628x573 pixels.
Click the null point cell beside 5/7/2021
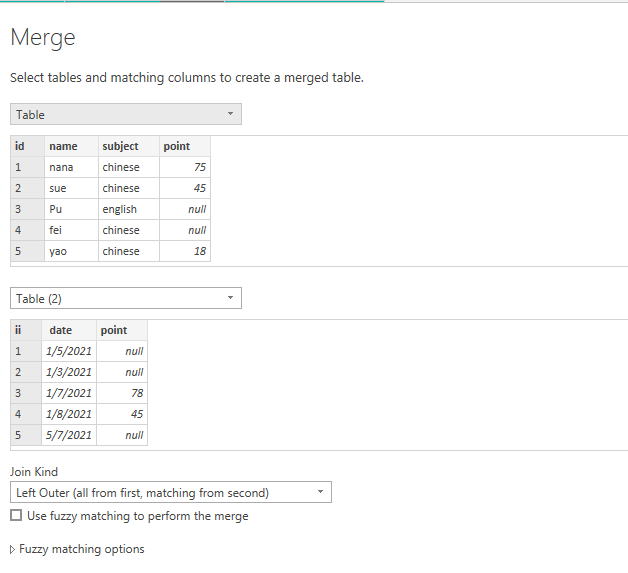122,435
